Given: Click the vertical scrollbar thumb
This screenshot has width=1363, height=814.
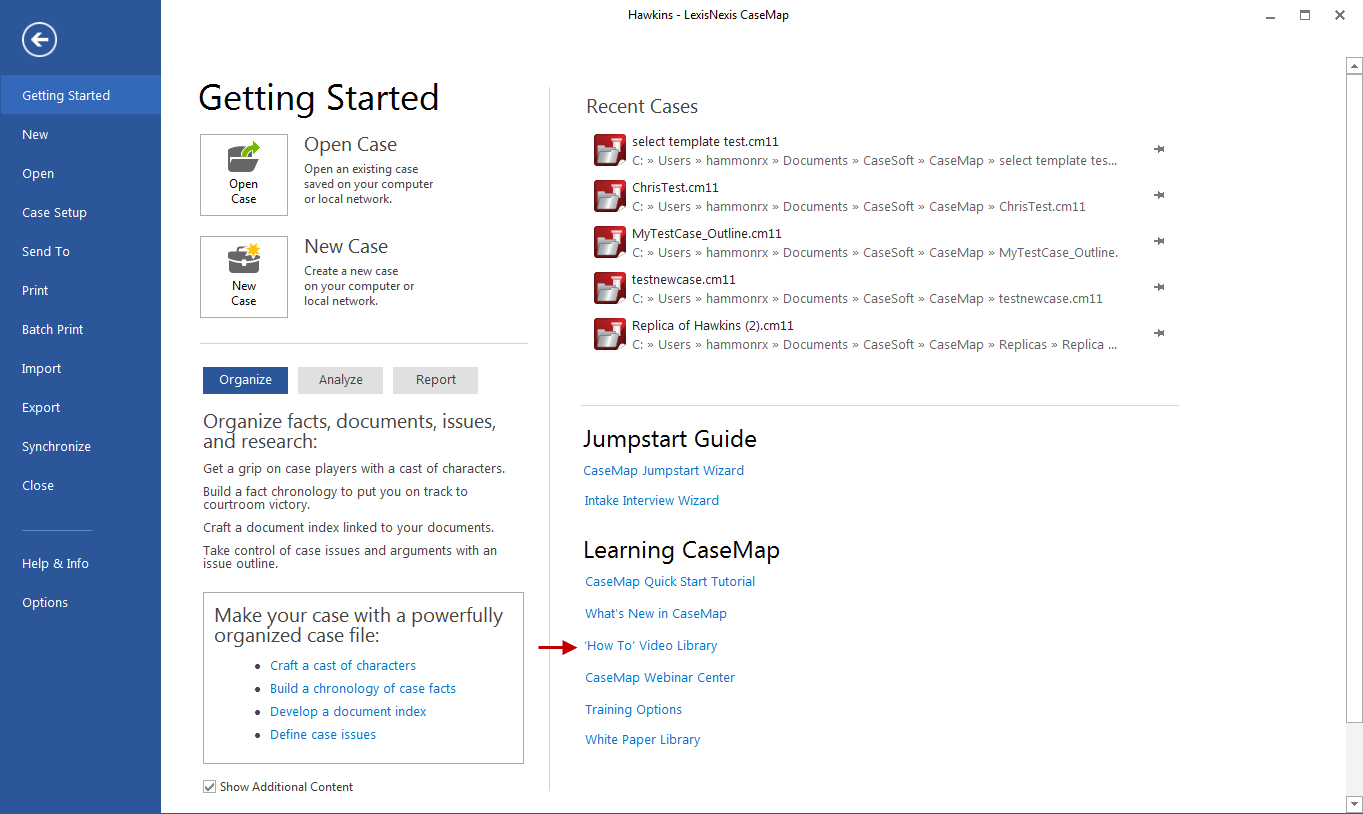Looking at the screenshot, I should [1354, 398].
